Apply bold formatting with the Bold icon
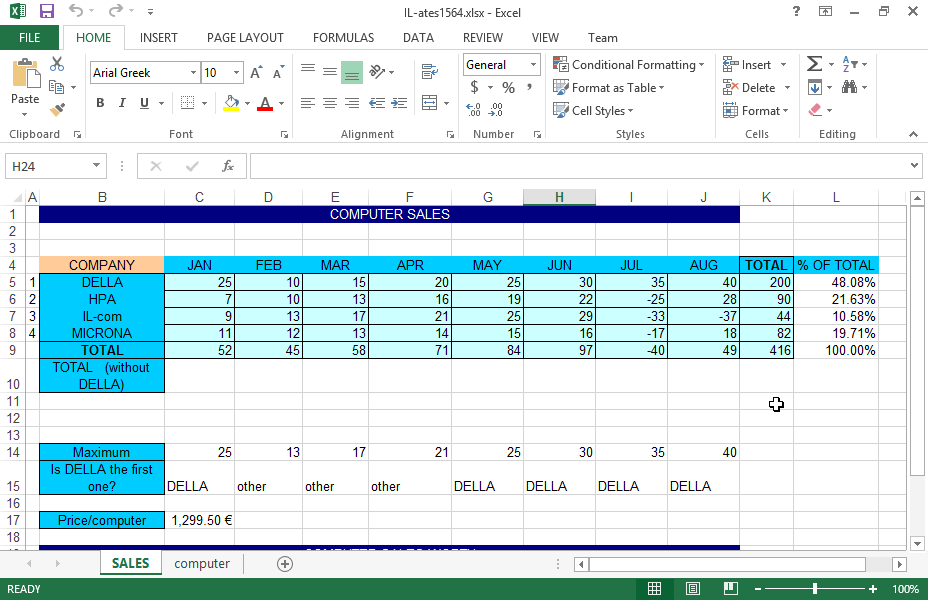Viewport: 928px width, 600px height. pos(99,103)
